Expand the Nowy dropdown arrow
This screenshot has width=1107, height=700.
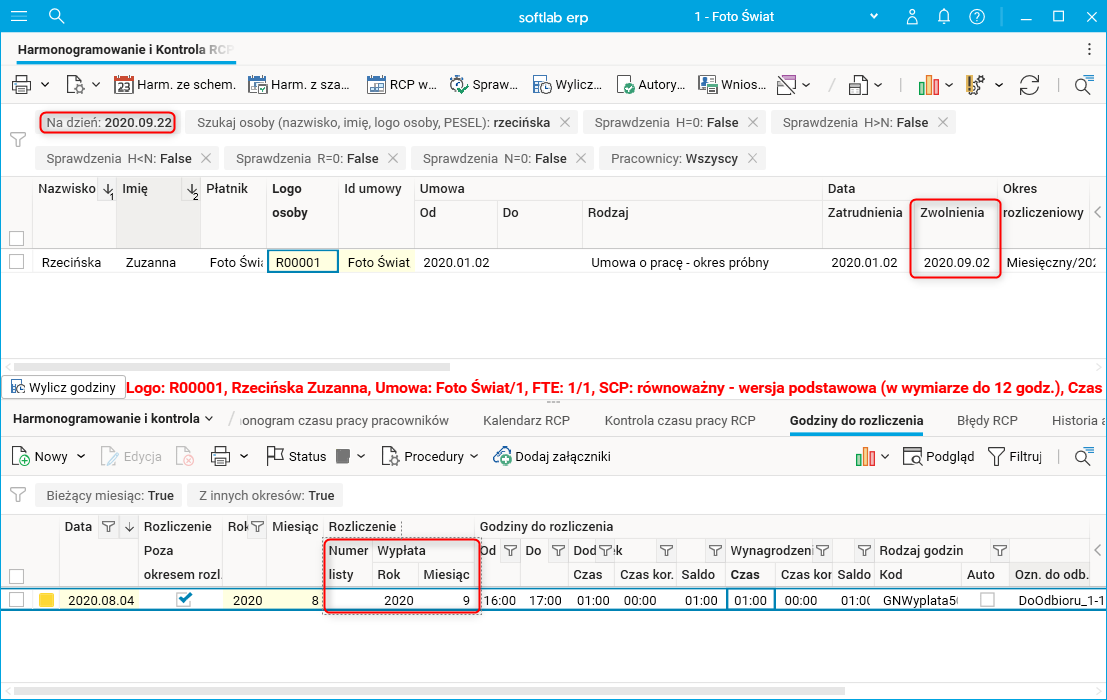(x=81, y=457)
